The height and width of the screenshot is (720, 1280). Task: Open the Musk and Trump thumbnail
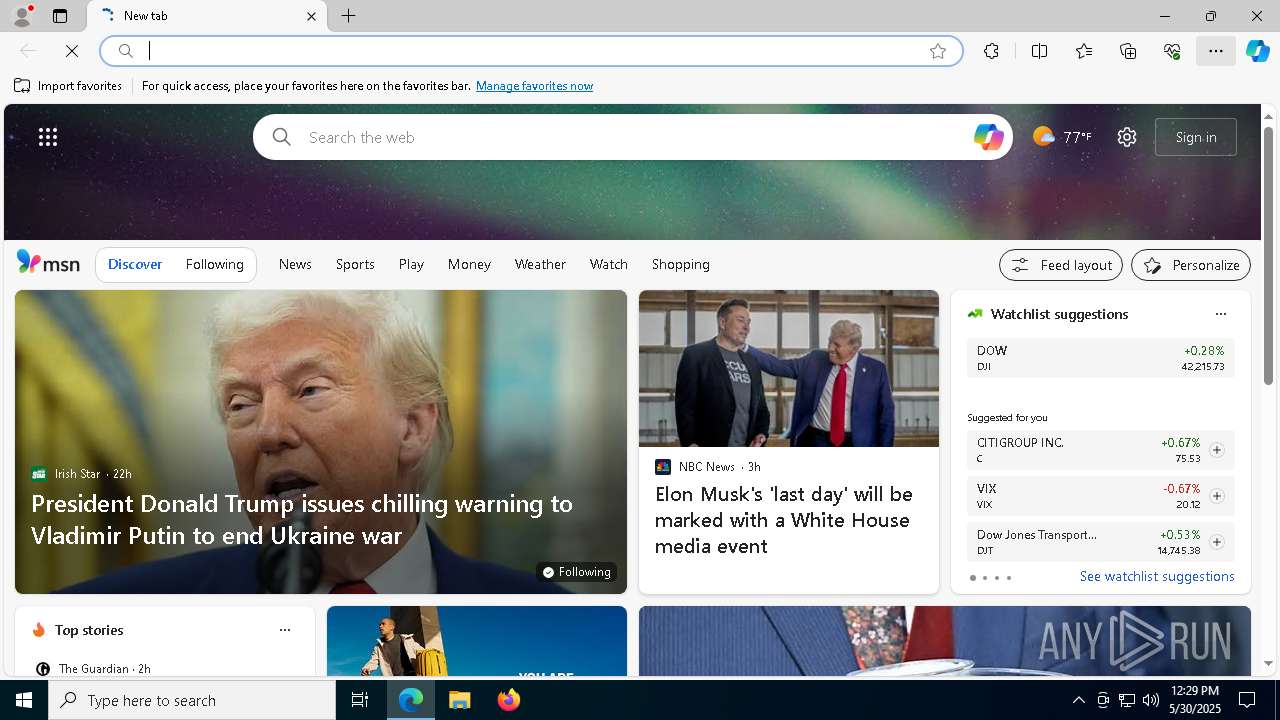[x=789, y=369]
